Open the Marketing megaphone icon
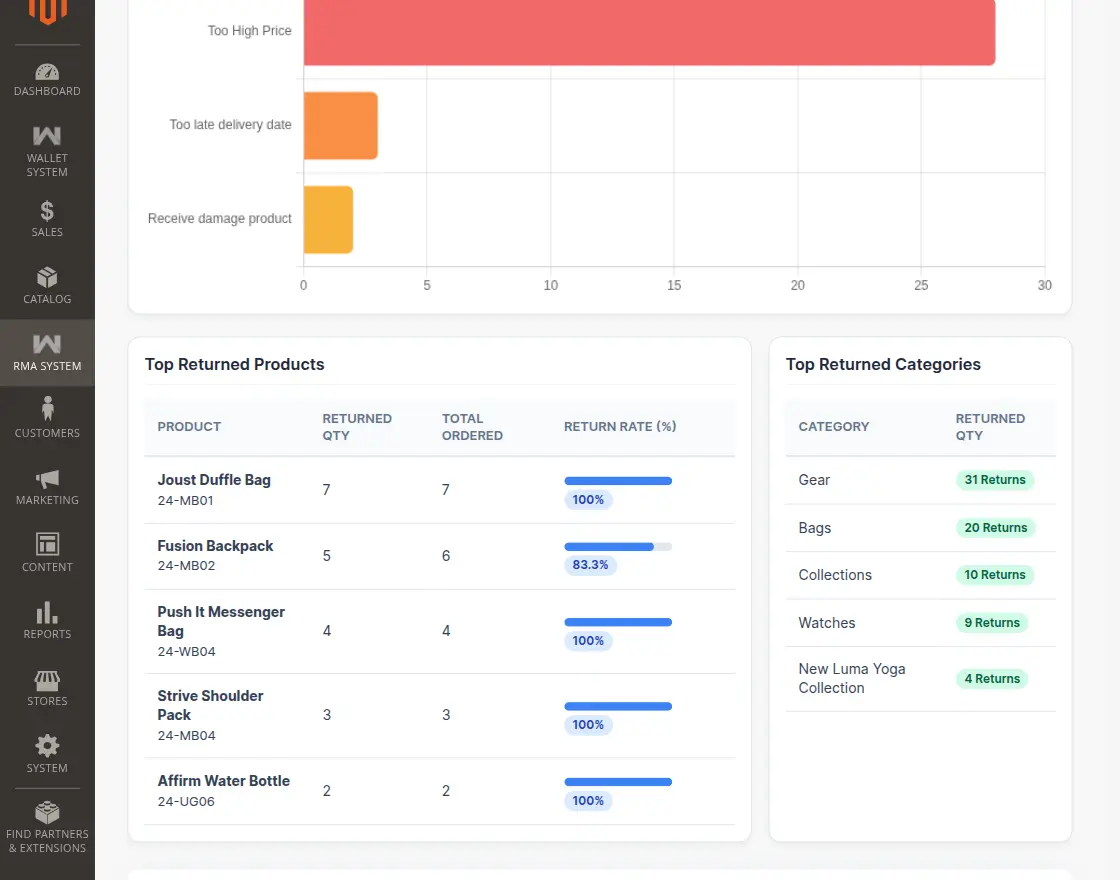 coord(47,479)
